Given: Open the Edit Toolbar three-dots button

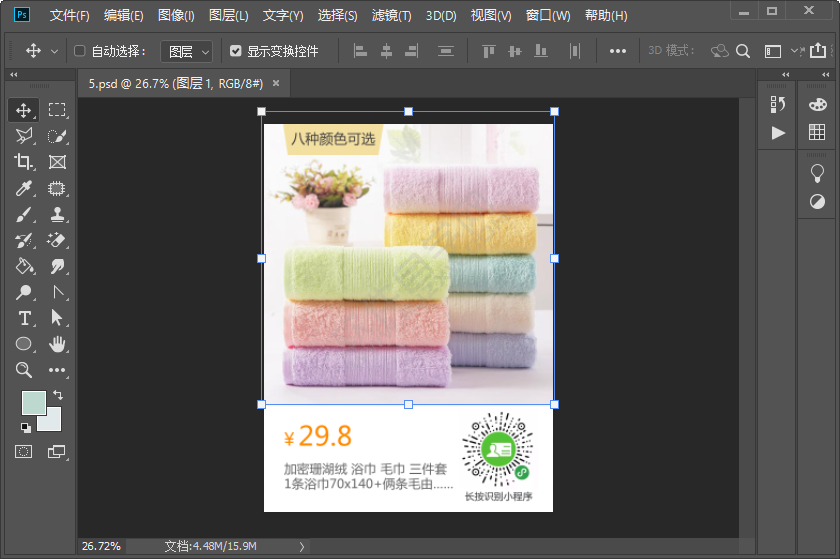Looking at the screenshot, I should pos(57,370).
